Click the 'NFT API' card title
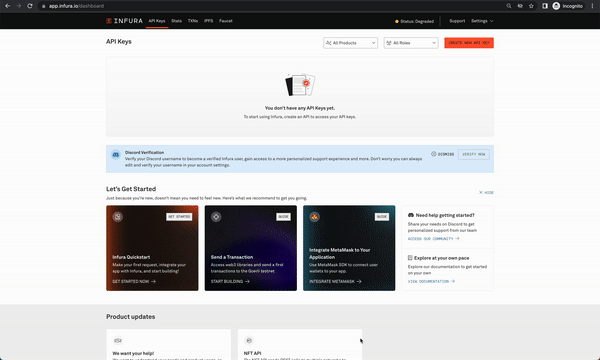Image resolution: width=600 pixels, height=360 pixels. pyautogui.click(x=252, y=353)
